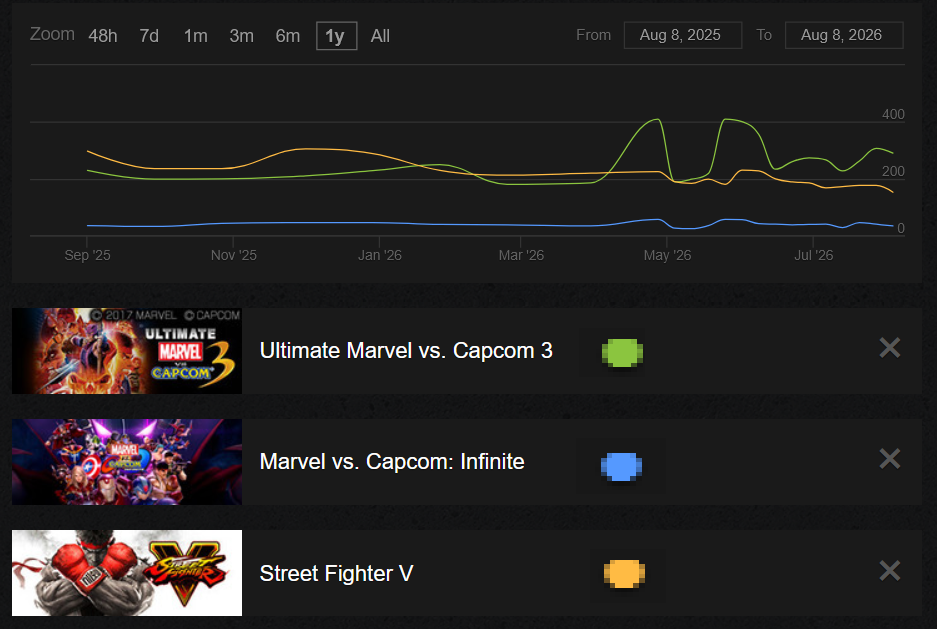The image size is (937, 629).
Task: Click the green Ultimate Marvel vs. Capcom 3 swatch
Action: click(622, 352)
